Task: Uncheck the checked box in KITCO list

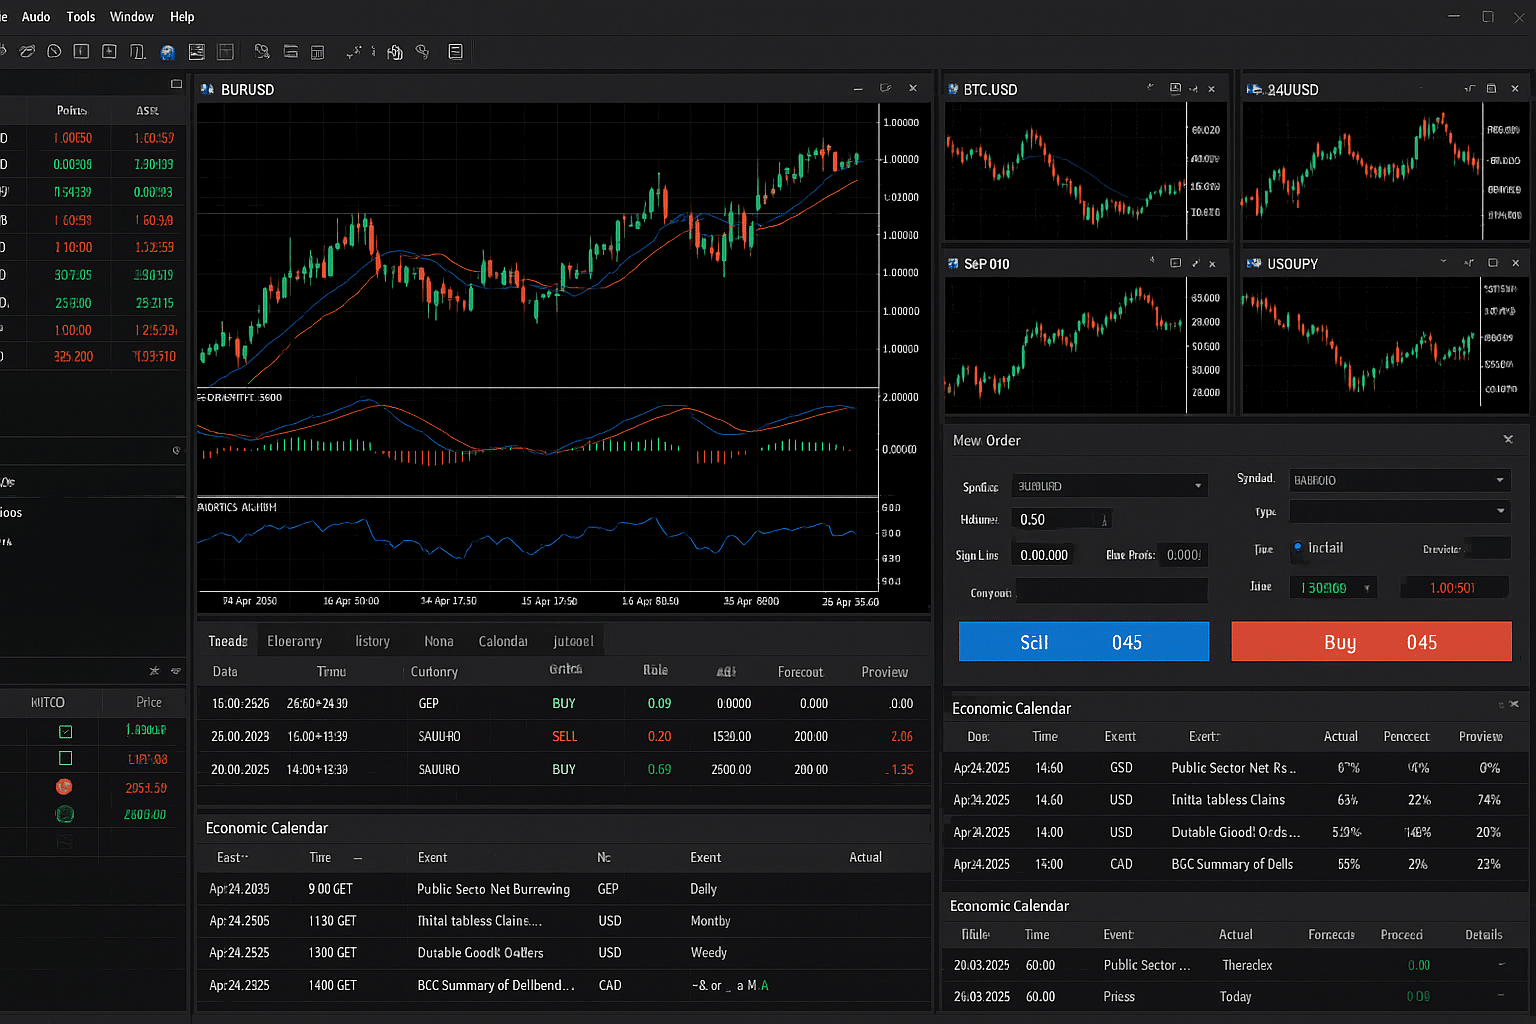Action: click(65, 731)
